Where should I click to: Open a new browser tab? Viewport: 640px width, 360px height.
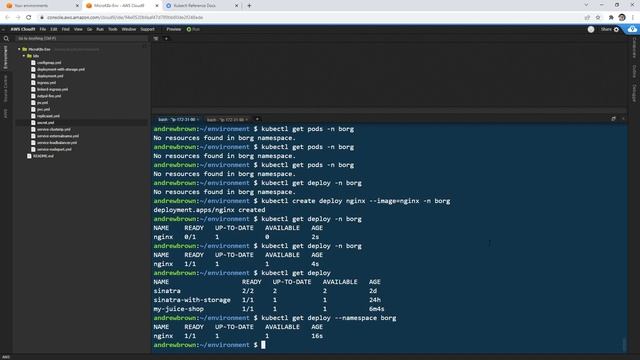tap(249, 6)
